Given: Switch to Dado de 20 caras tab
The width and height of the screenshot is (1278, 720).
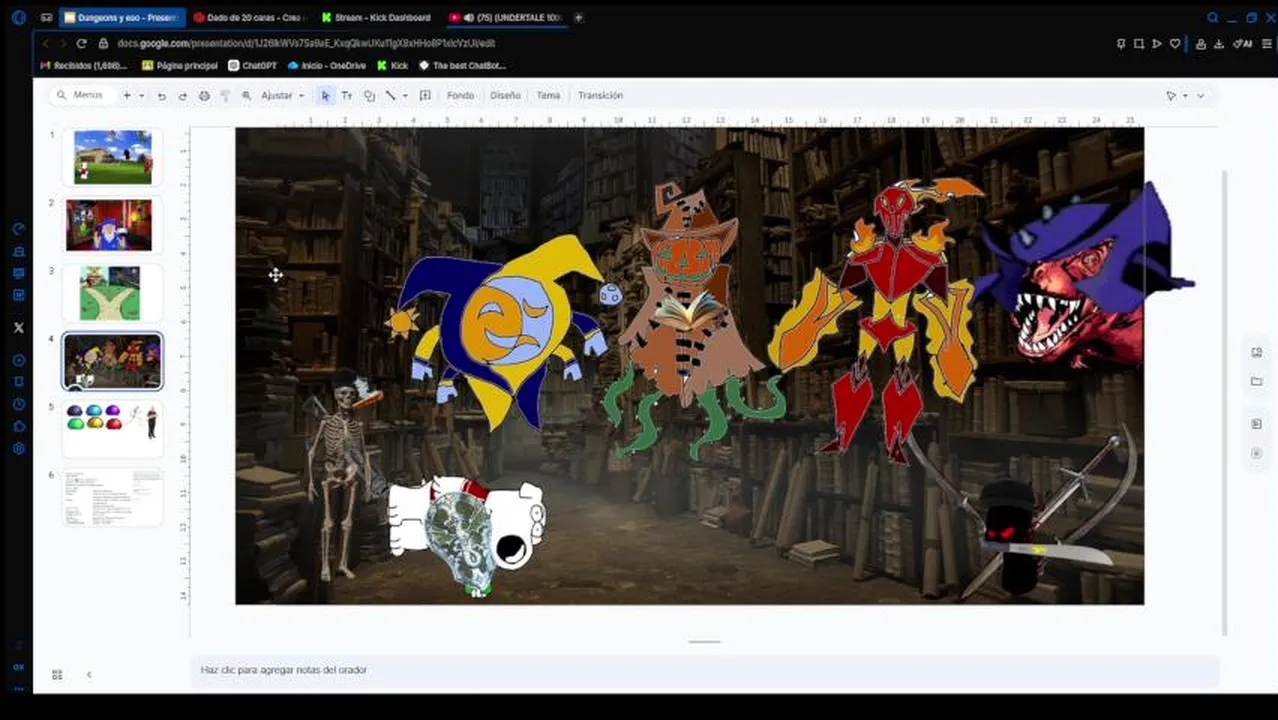Looking at the screenshot, I should [250, 18].
